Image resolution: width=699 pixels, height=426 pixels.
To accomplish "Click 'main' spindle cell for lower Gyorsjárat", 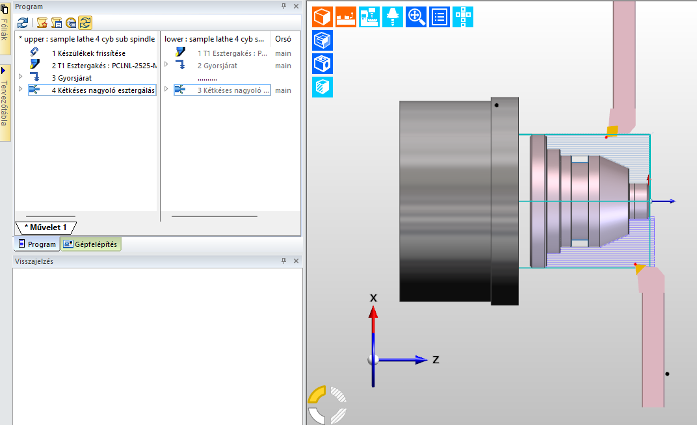I will [x=283, y=66].
